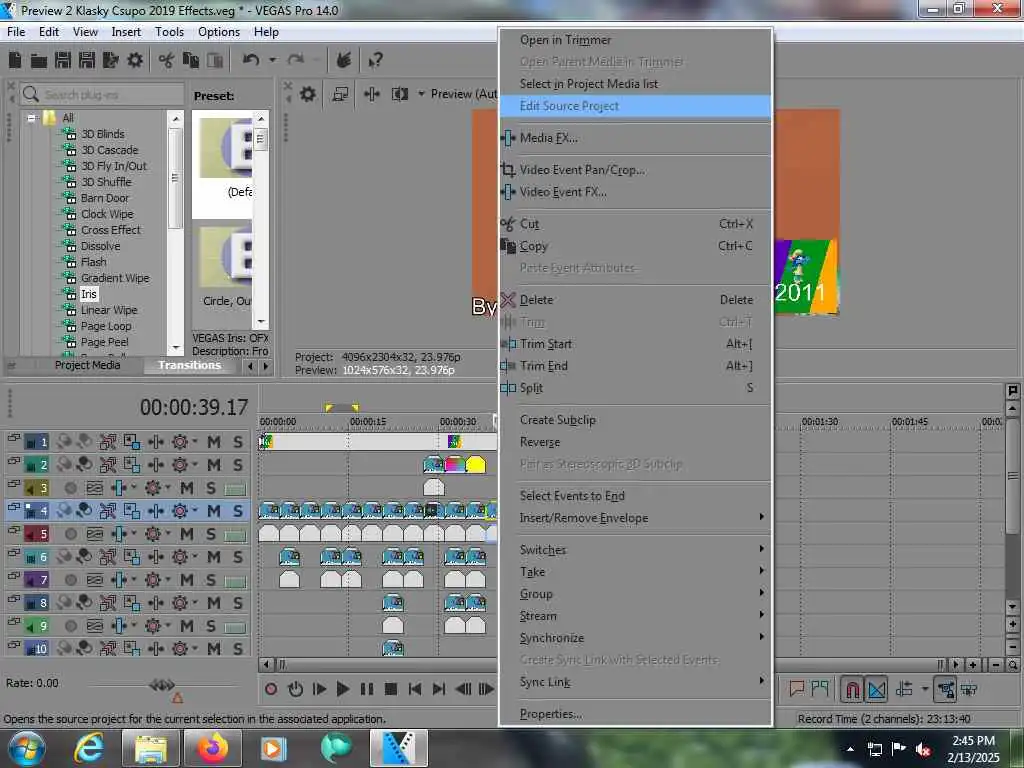Click the Cut scissors toolbar icon
1024x768 pixels.
coord(167,61)
